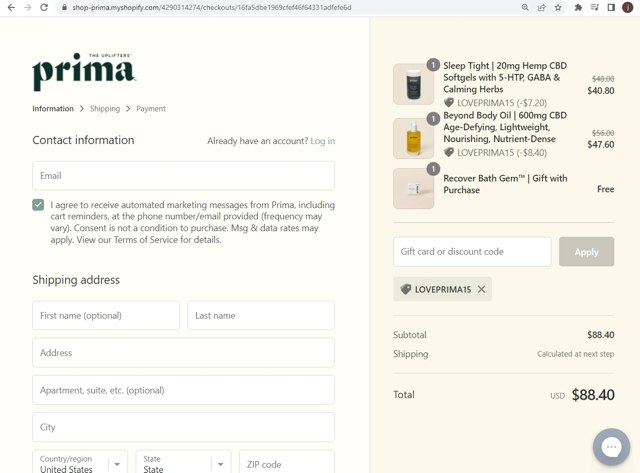Go to the Payment breadcrumb step
Screen dimensions: 640x473
coord(151,109)
